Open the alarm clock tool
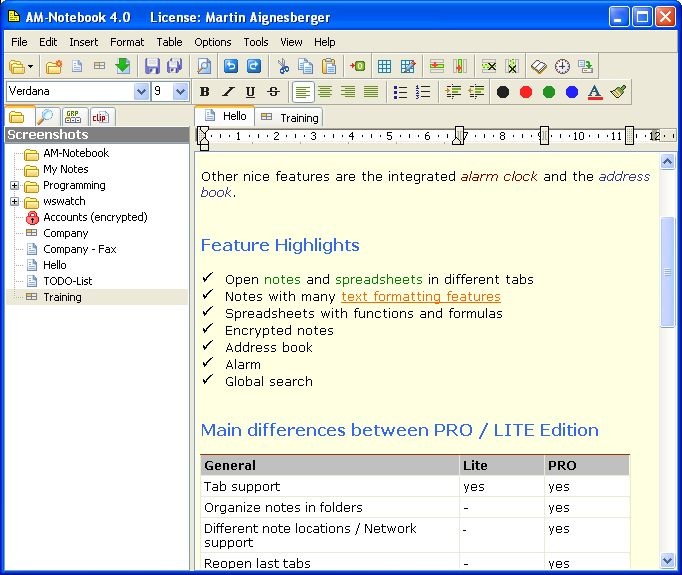The width and height of the screenshot is (682, 575). pos(563,67)
